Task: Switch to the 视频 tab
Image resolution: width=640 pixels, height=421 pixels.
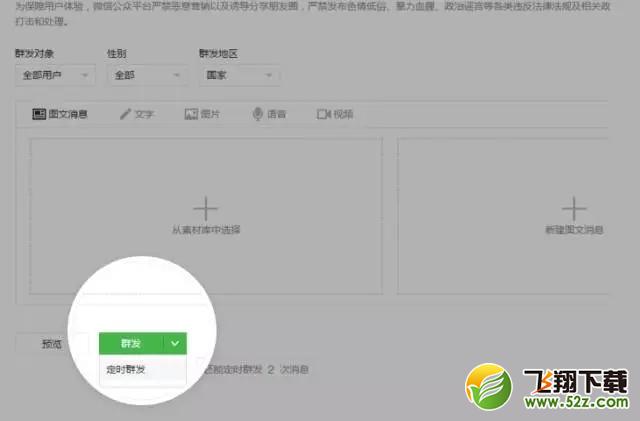Action: pos(335,114)
